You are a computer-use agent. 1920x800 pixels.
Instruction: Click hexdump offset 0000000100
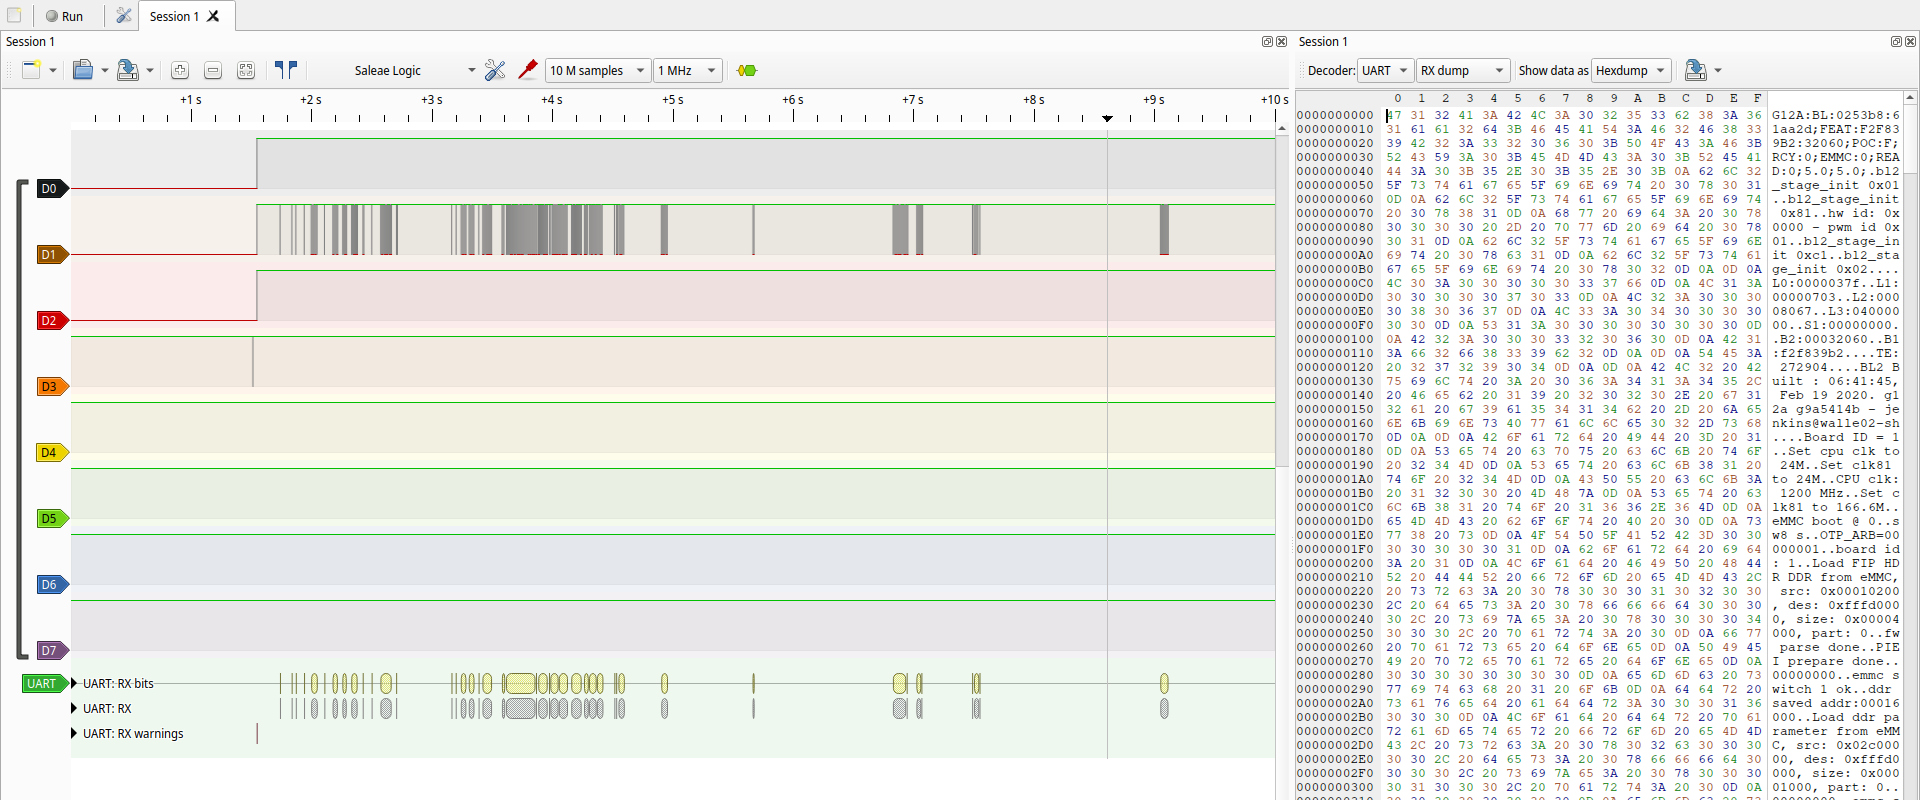1335,339
